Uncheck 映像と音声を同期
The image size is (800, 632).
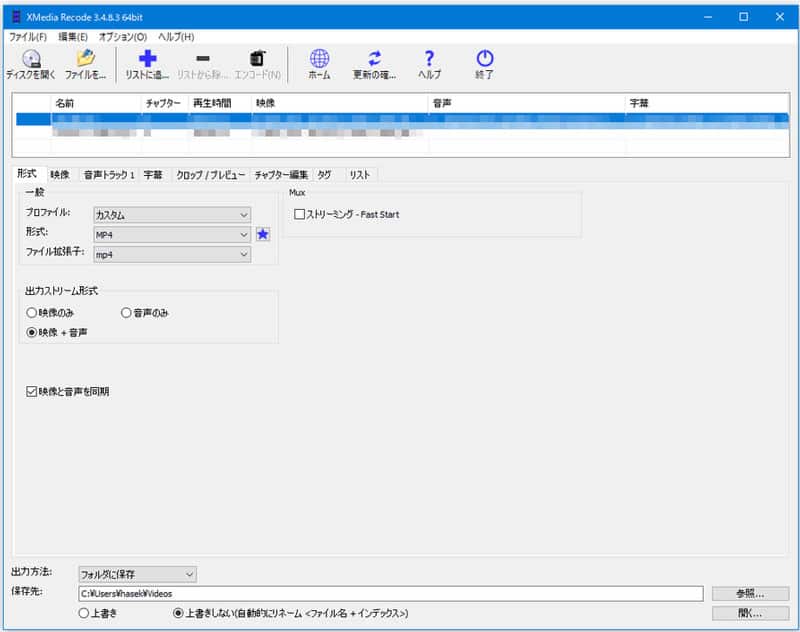[28, 391]
